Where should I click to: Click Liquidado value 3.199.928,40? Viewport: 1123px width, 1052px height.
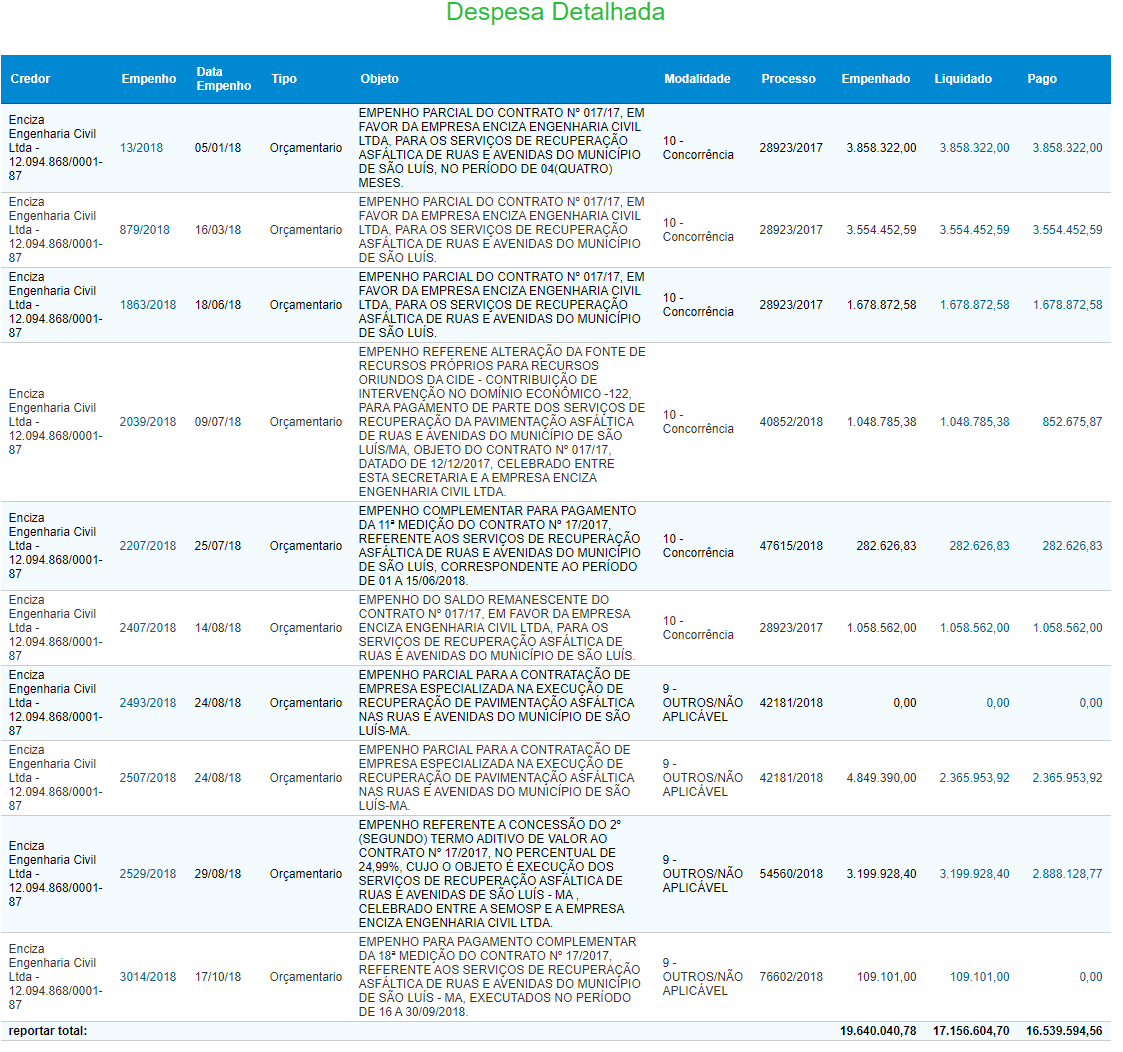pos(974,874)
